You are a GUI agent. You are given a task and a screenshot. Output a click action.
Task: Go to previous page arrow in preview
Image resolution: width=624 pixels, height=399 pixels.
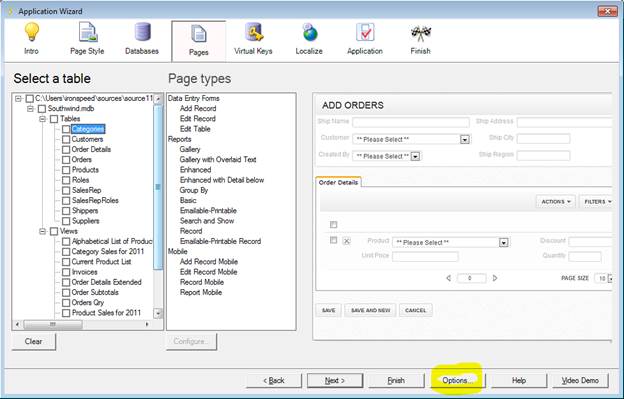pos(448,278)
